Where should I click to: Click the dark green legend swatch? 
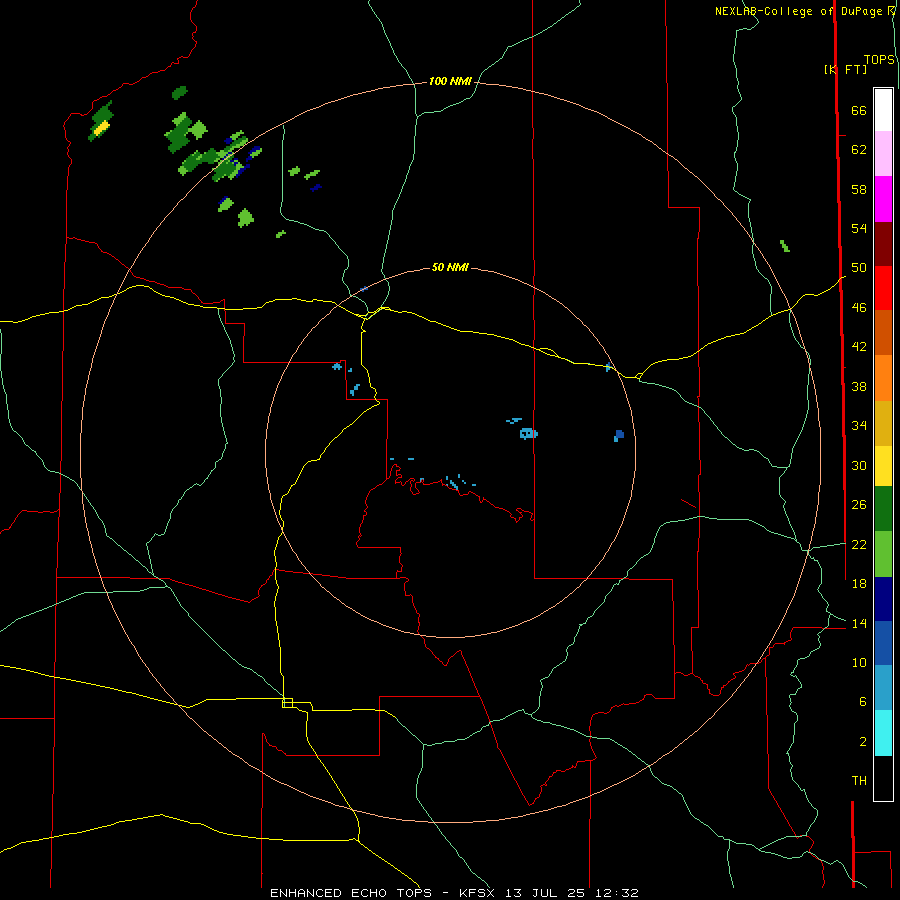pyautogui.click(x=883, y=509)
